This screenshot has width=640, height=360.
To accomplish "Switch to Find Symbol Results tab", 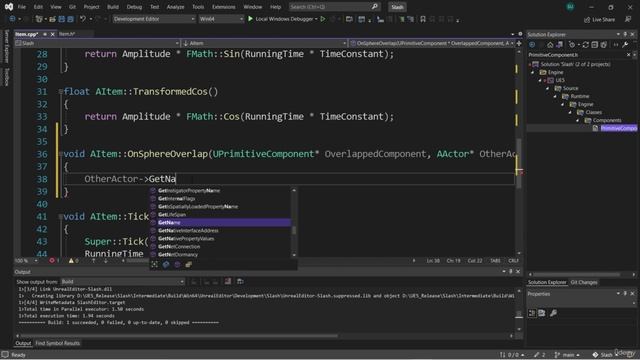I will click(x=58, y=343).
